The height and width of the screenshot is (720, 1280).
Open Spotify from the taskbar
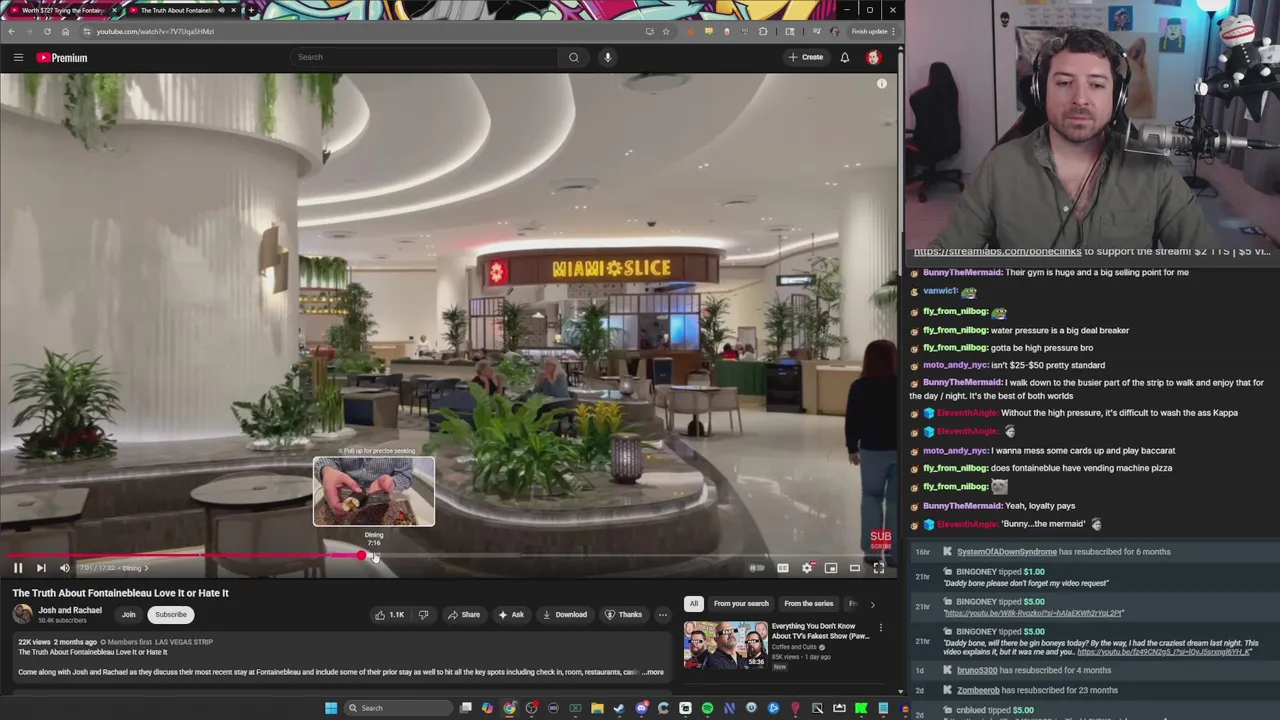[x=707, y=708]
